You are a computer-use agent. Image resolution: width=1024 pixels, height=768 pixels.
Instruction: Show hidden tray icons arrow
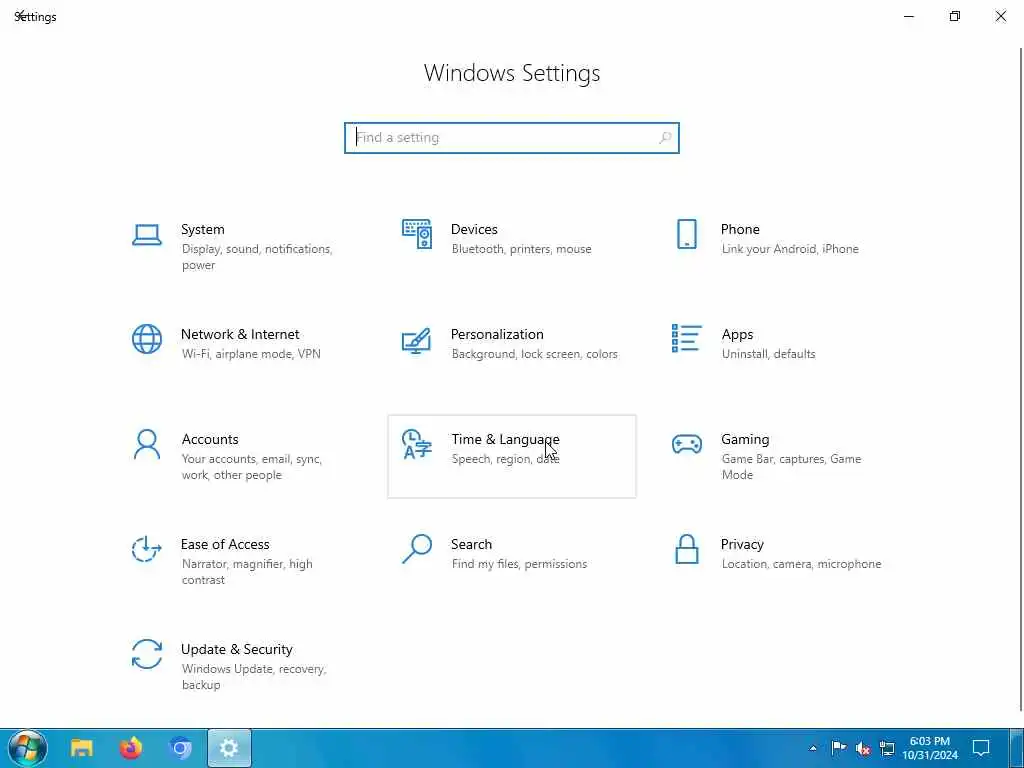pos(813,748)
